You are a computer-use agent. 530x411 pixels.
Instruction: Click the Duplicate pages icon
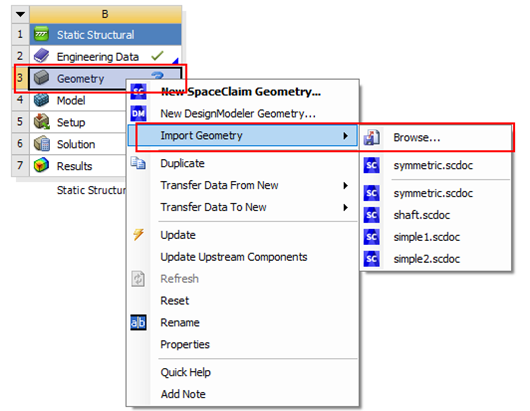coord(138,163)
